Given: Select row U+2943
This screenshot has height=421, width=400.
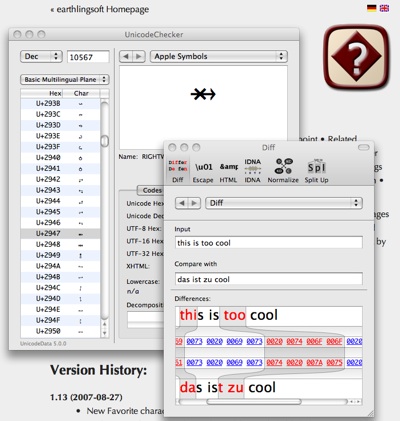Looking at the screenshot, I should click(x=60, y=190).
